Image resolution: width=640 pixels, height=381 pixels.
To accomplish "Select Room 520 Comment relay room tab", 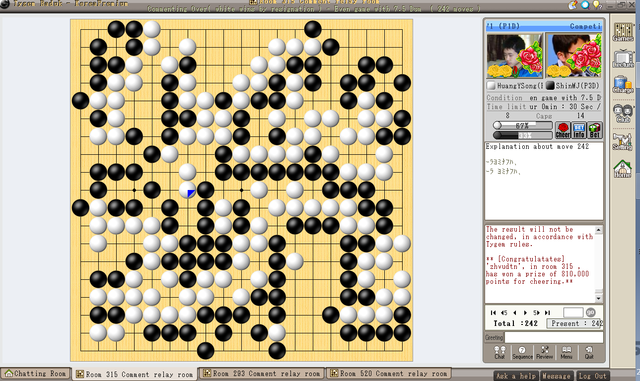I will pos(389,373).
